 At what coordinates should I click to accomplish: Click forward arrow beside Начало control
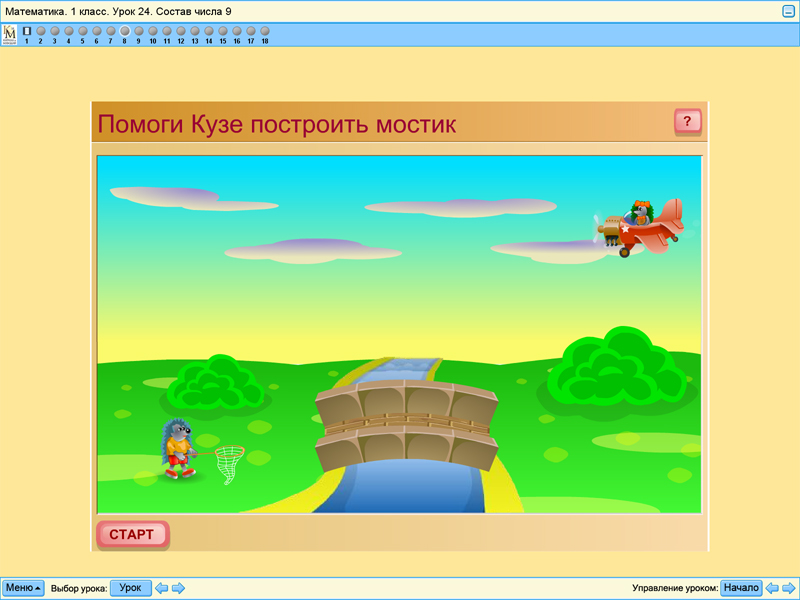click(788, 588)
